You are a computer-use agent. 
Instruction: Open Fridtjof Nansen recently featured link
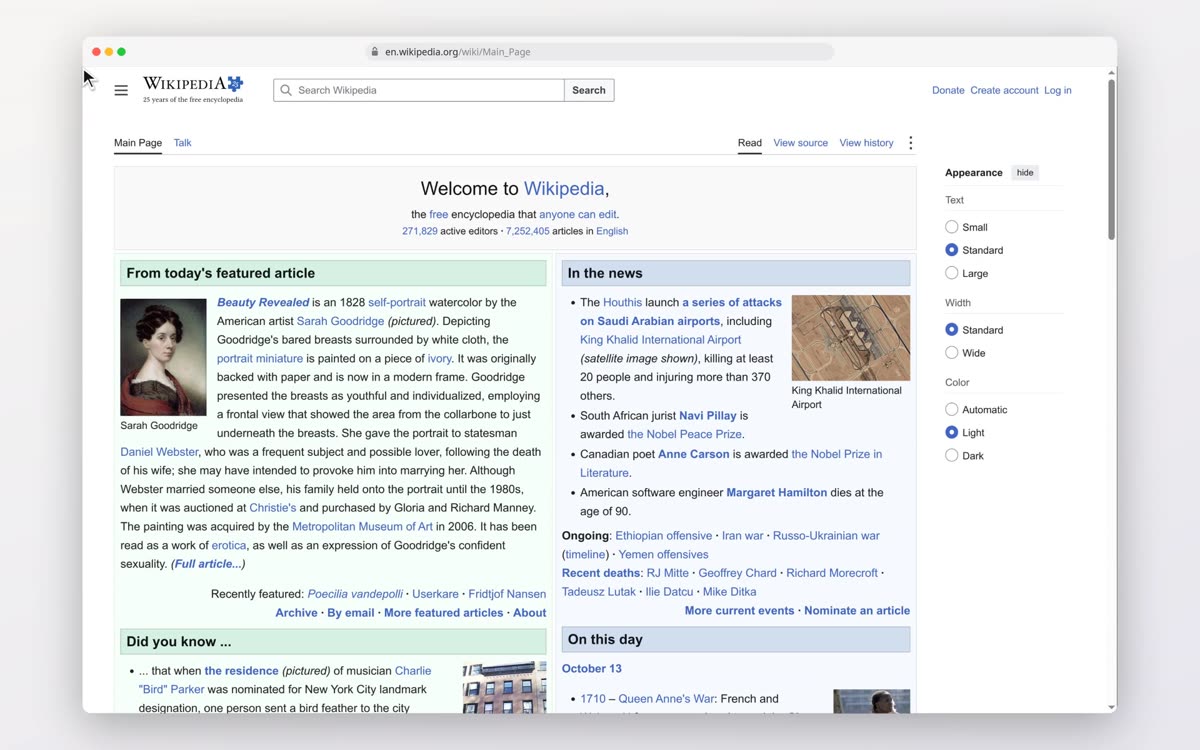tap(507, 594)
